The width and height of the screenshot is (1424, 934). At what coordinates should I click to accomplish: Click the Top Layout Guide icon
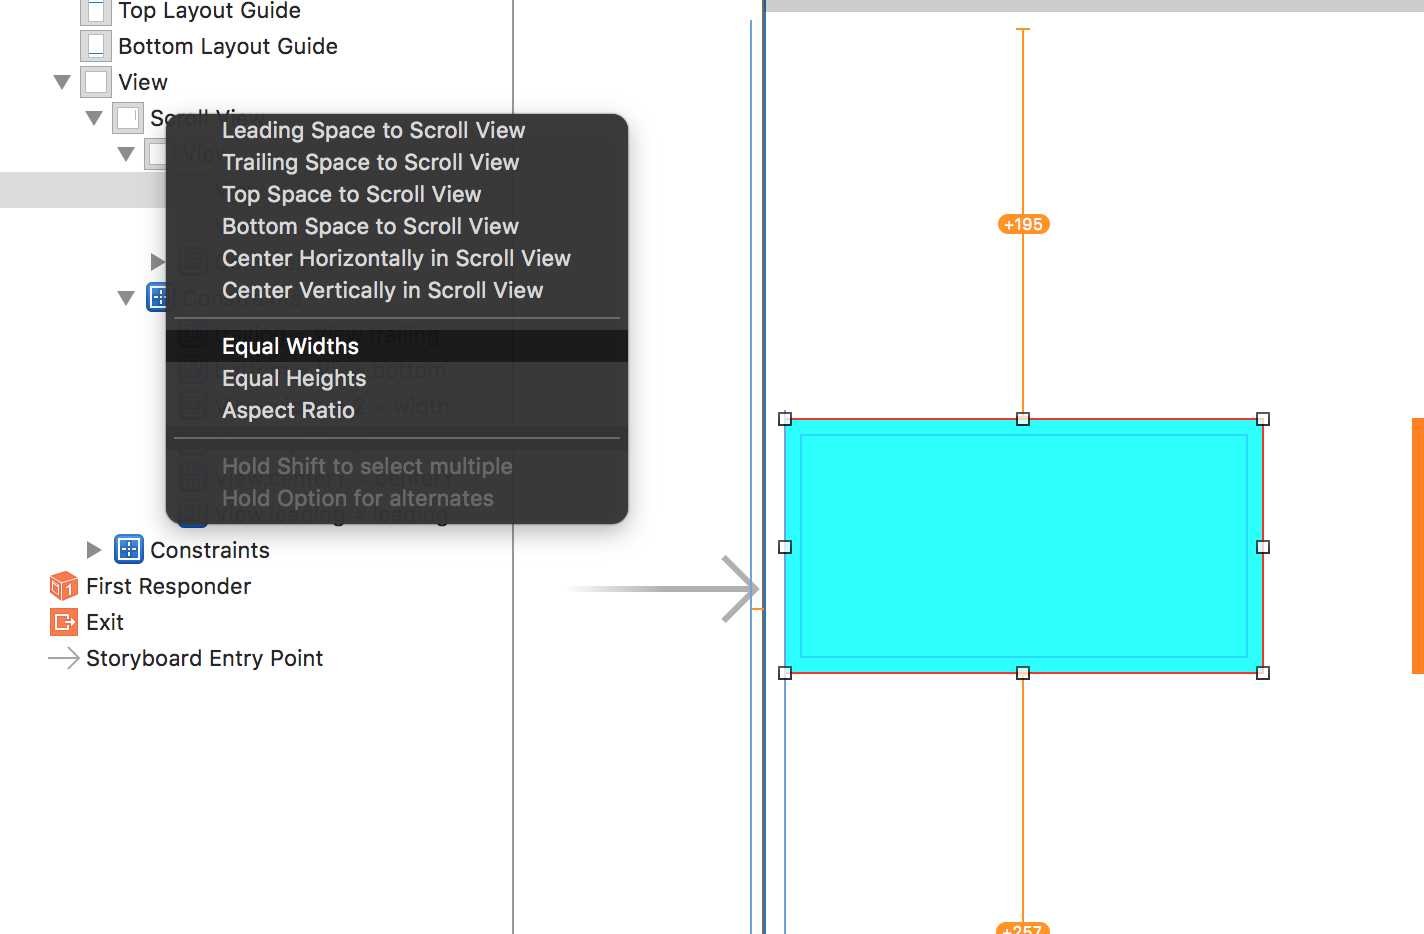(96, 11)
